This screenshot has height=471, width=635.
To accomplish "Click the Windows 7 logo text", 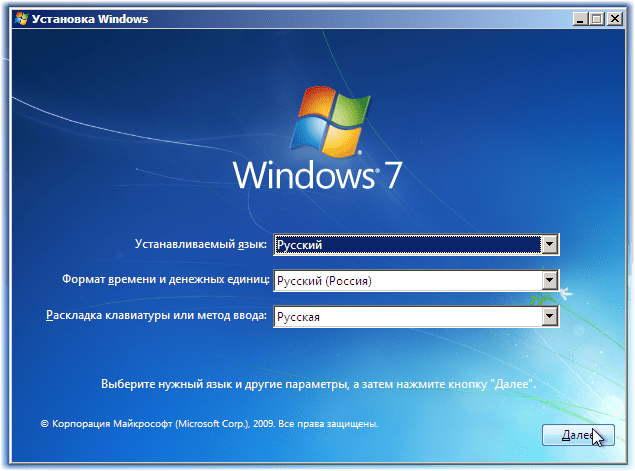I will [318, 175].
